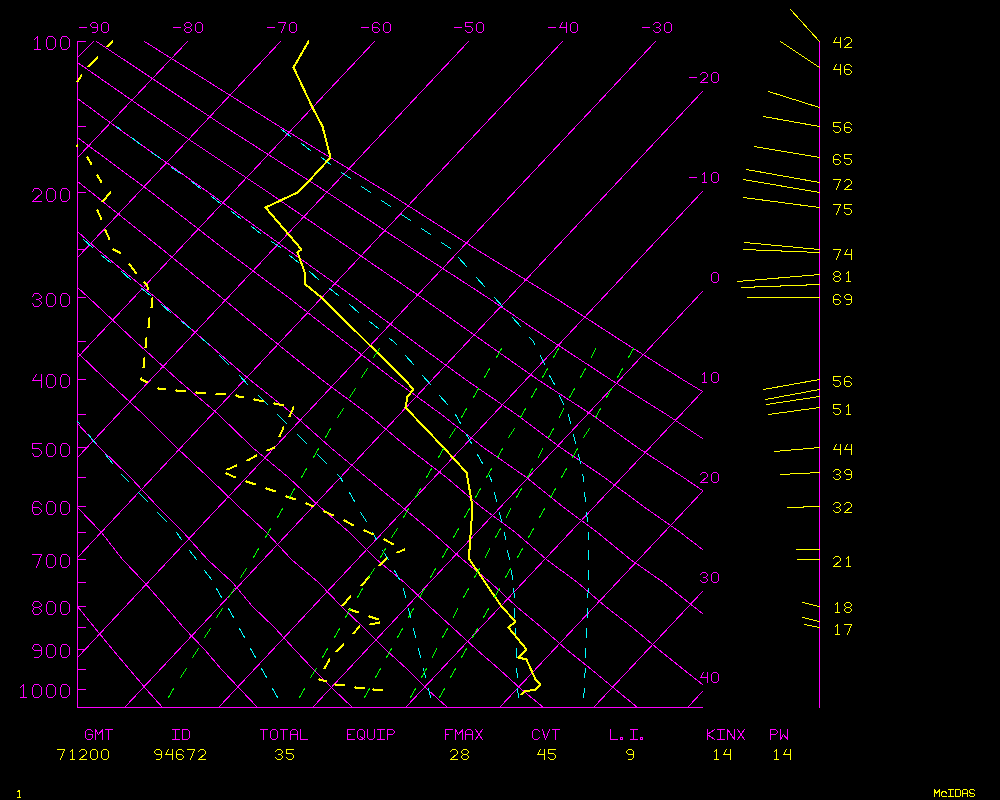Click the 100 pressure level label
1000x800 pixels.
[x=51, y=43]
